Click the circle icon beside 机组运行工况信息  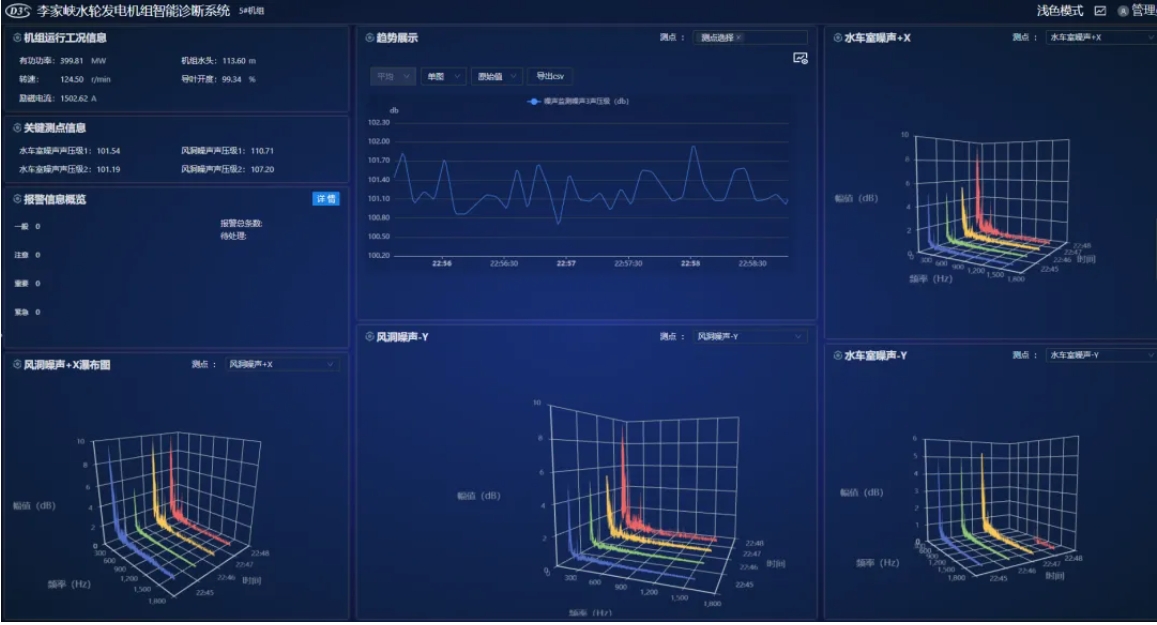pos(17,38)
